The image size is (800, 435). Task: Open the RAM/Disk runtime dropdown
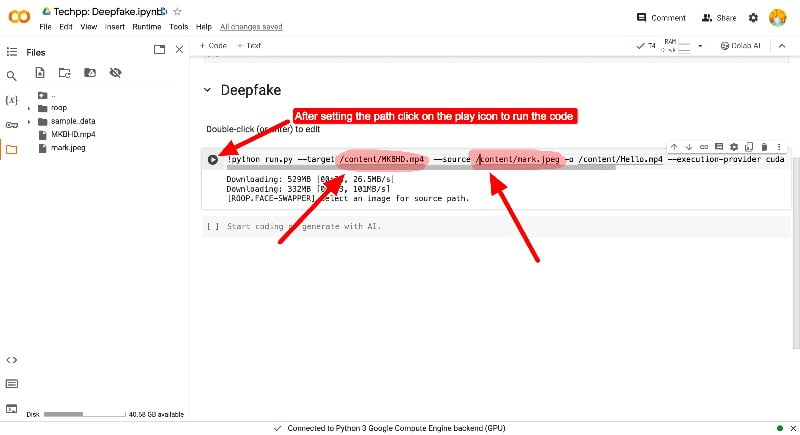point(700,46)
